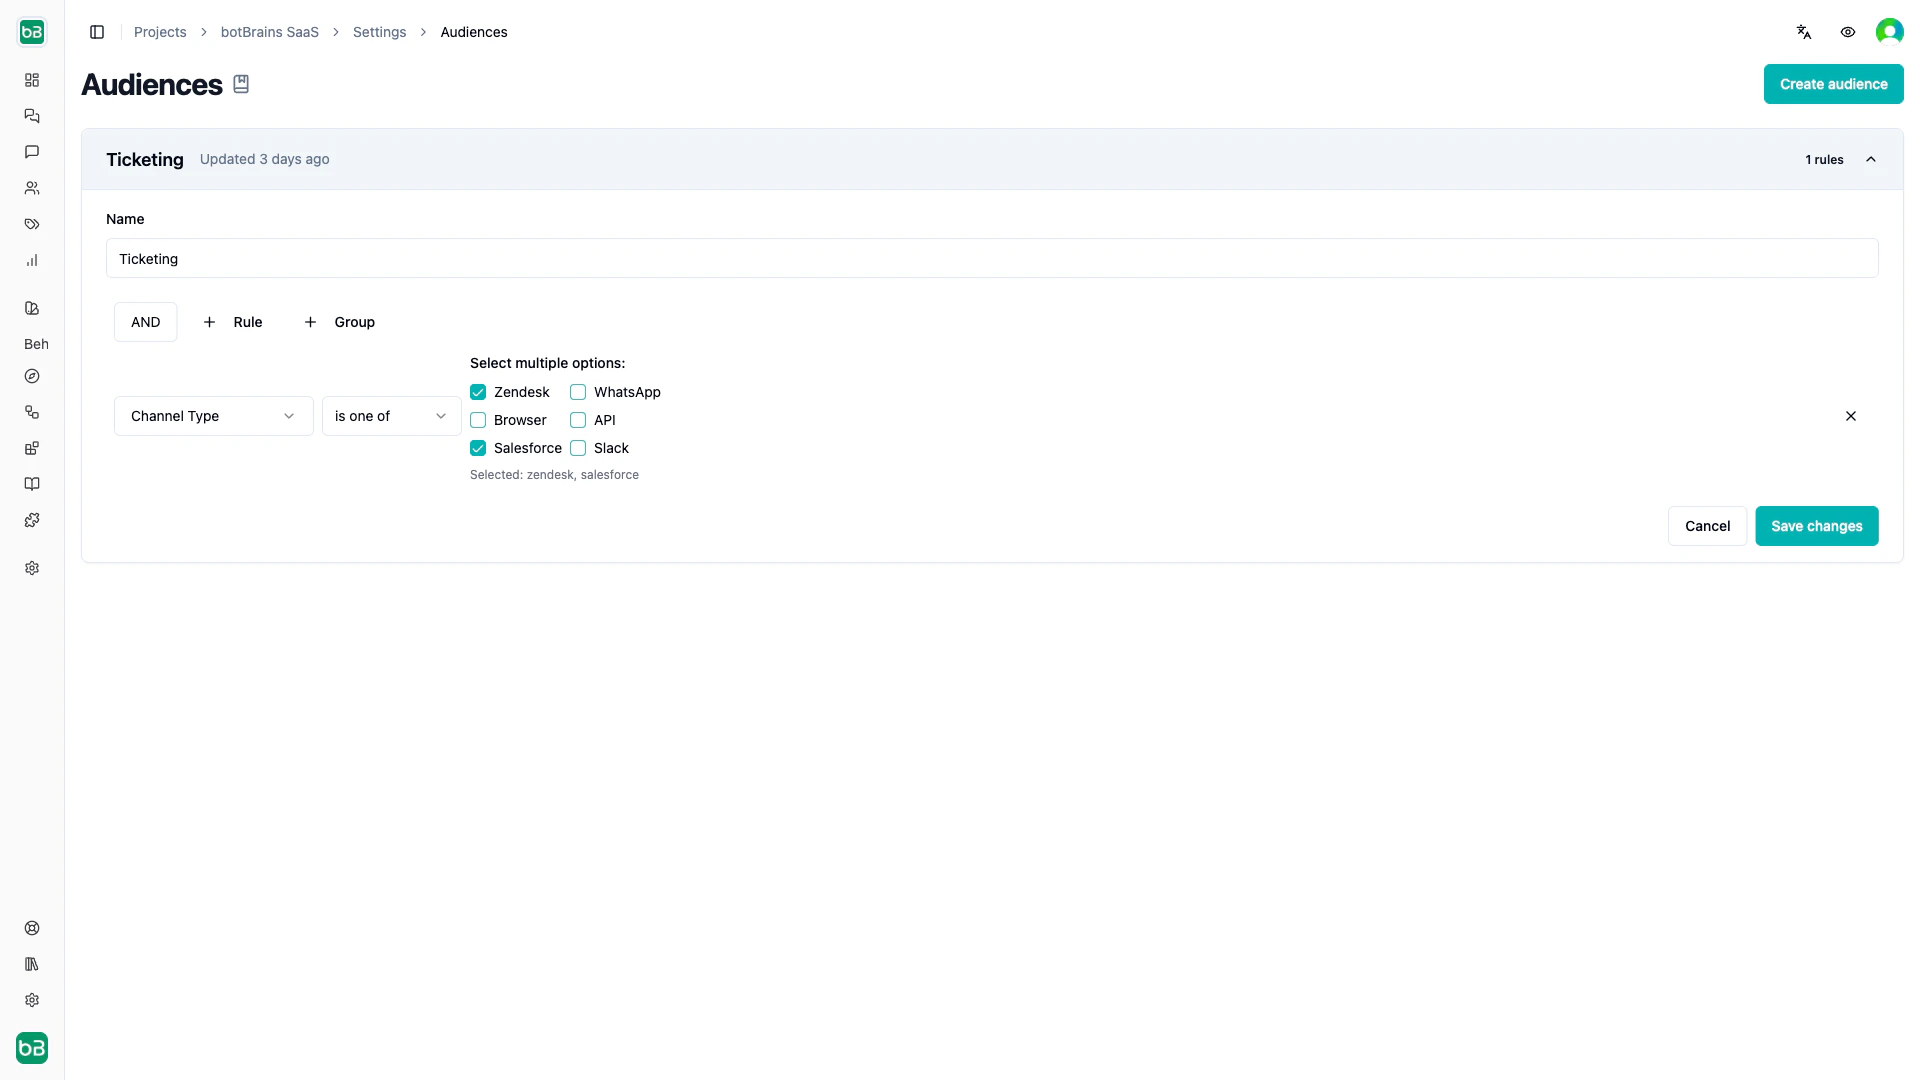
Task: Open the knowledge base book icon
Action: pos(32,484)
